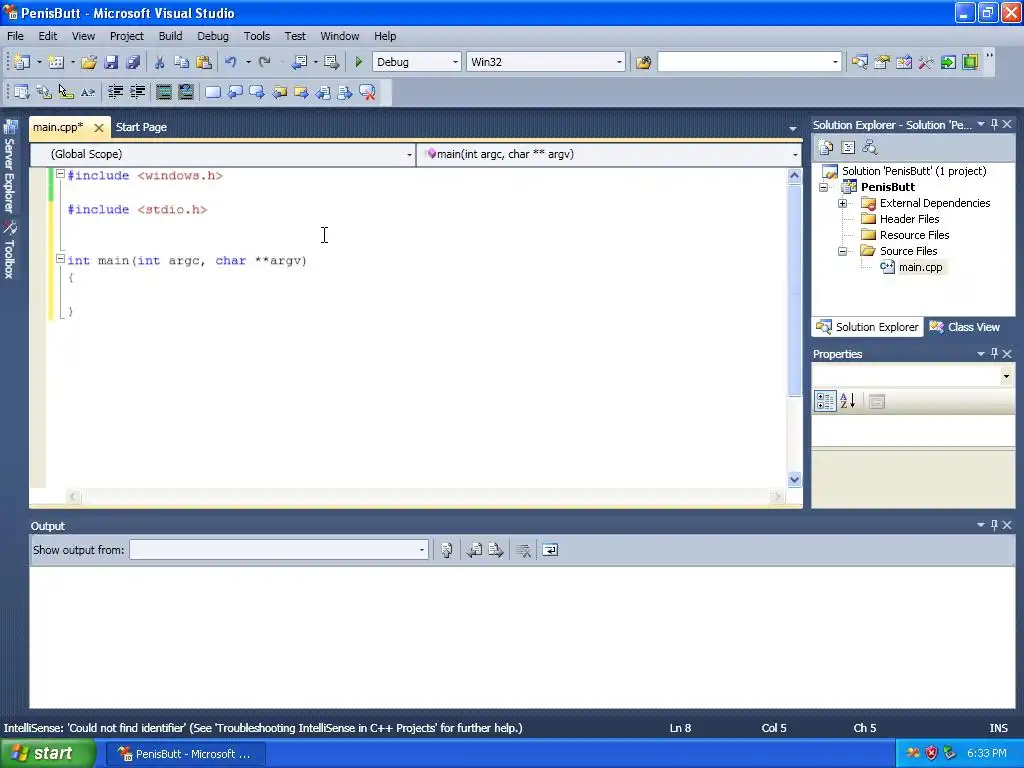Increase line indent using the toolbar icon
1024x768 pixels.
[x=137, y=92]
